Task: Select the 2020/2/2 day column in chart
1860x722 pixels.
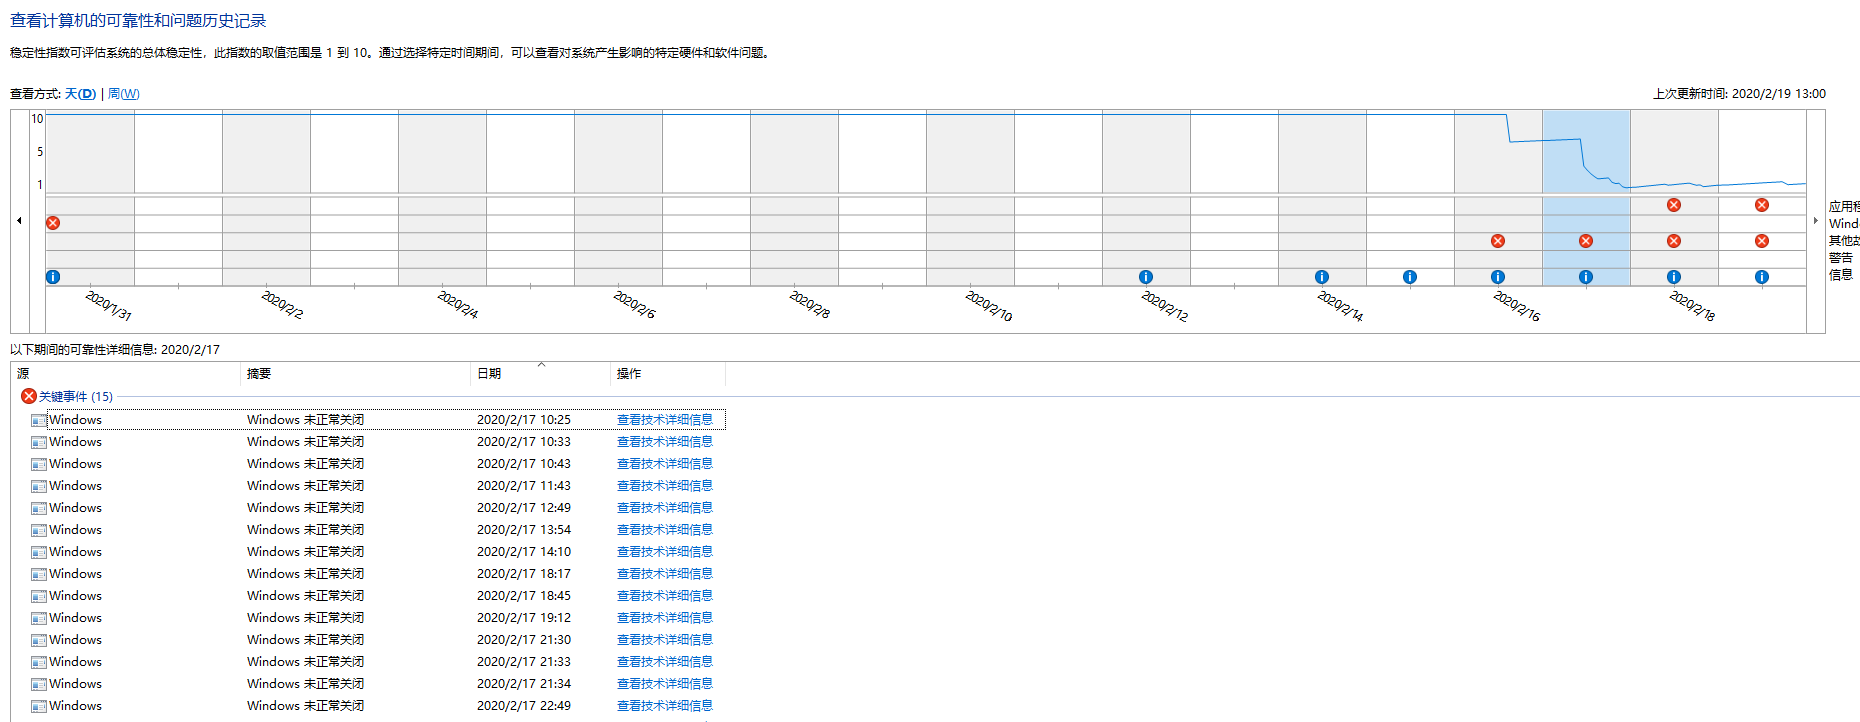Action: [266, 198]
